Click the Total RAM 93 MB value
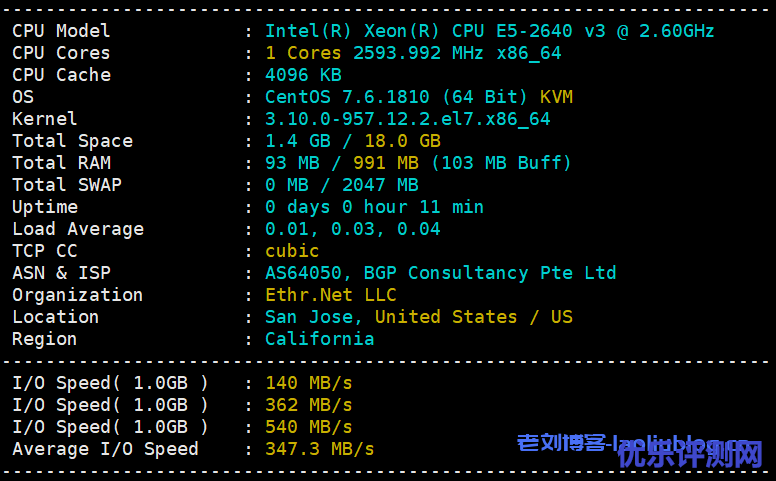 (x=287, y=163)
